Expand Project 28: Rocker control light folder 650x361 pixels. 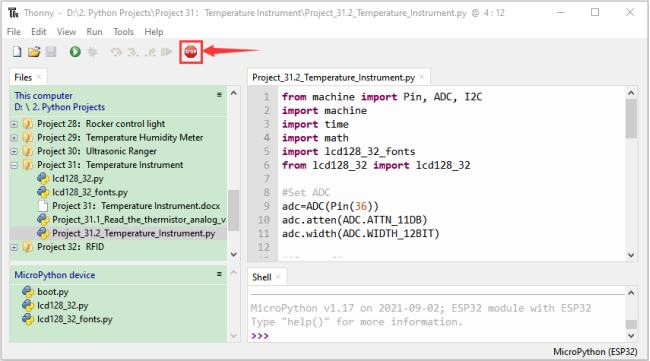[14, 124]
